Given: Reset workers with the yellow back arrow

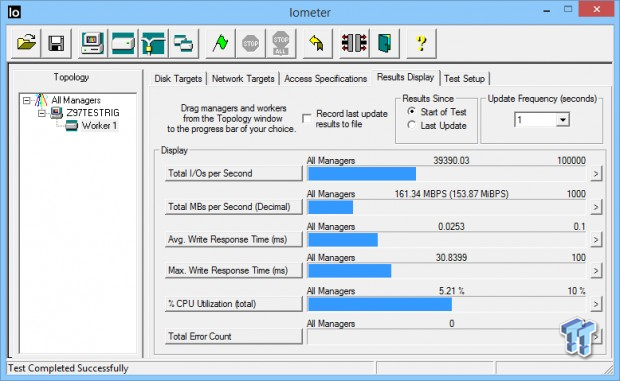Looking at the screenshot, I should (318, 43).
